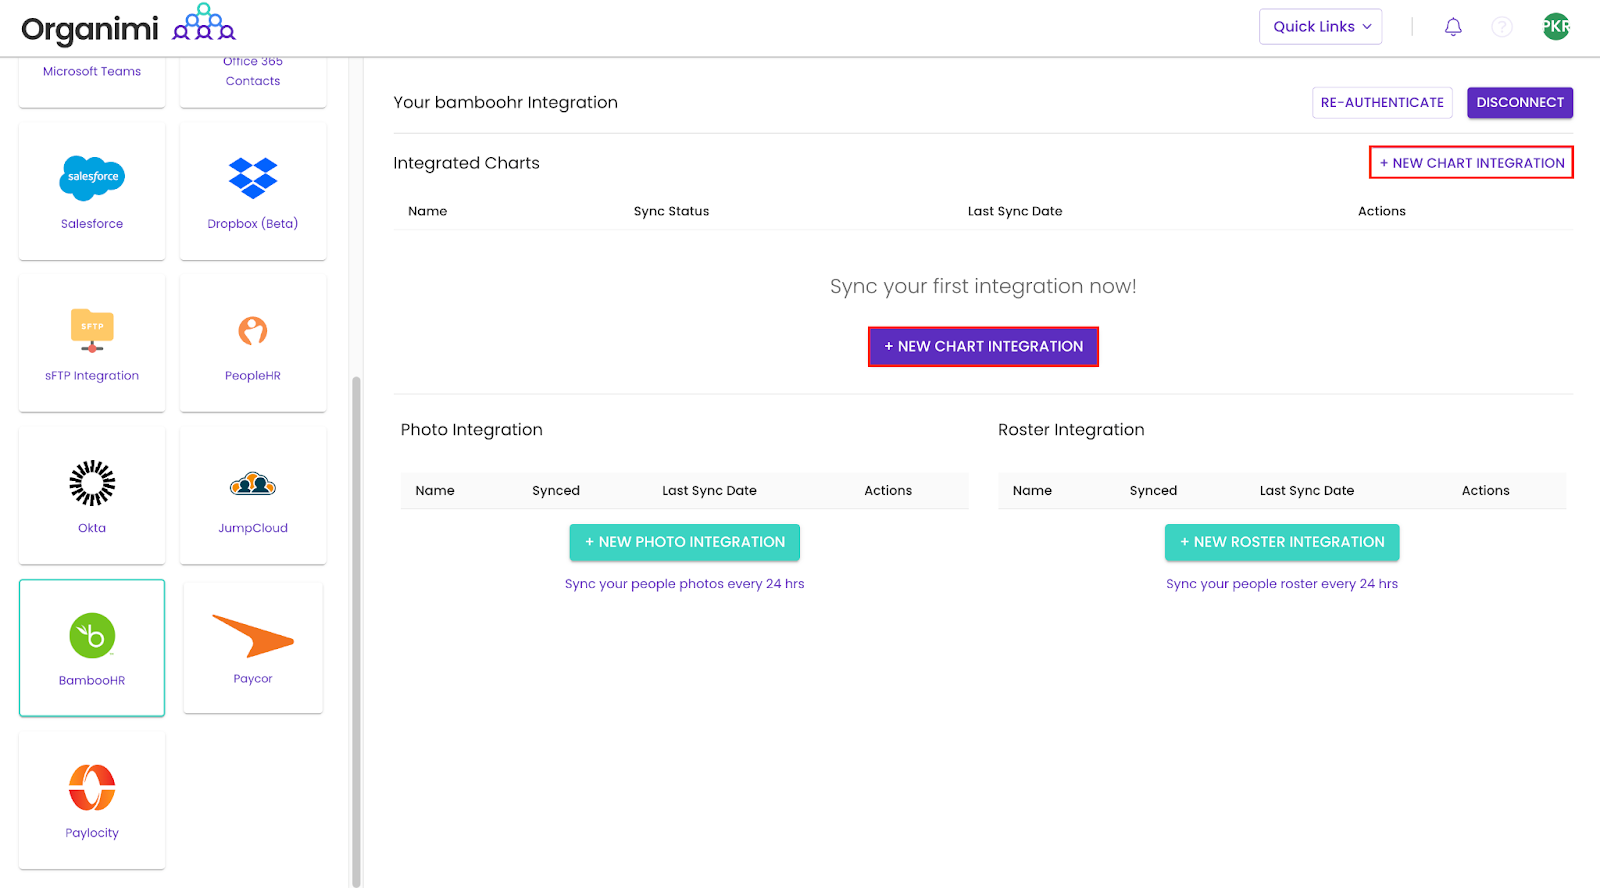Click the Organimi logo
1600x888 pixels.
(x=128, y=26)
